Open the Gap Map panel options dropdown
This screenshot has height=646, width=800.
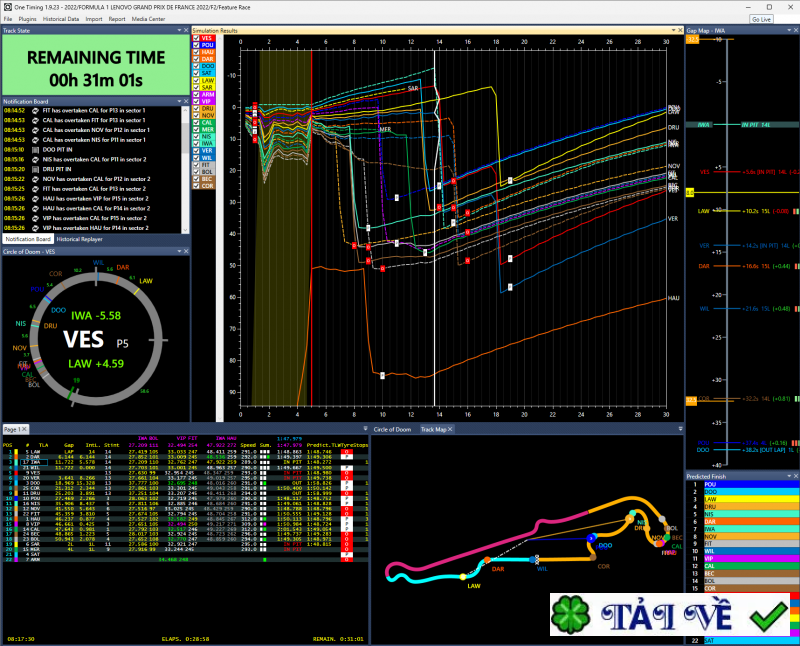pyautogui.click(x=789, y=31)
